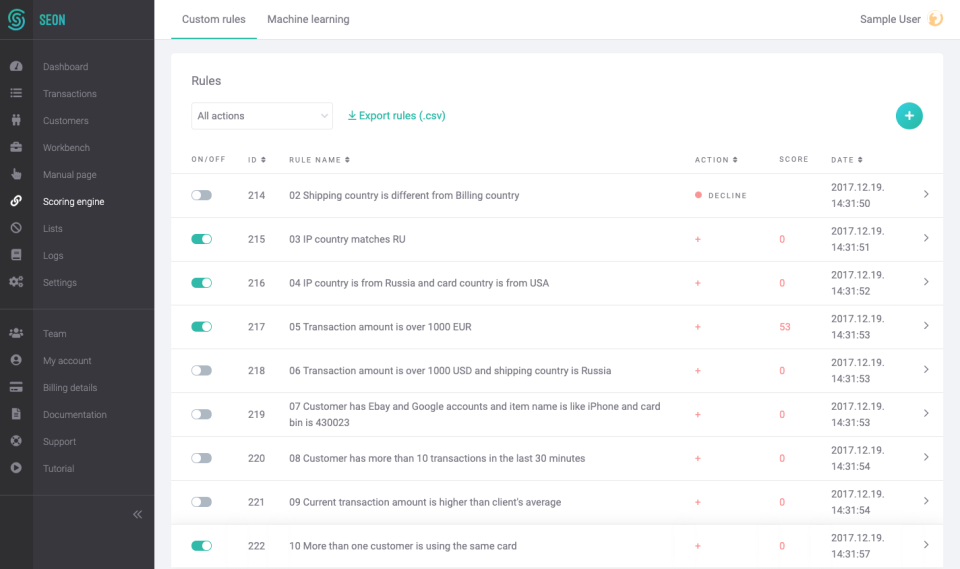Viewport: 960px width, 569px height.
Task: Sort the table by Rule Name column
Action: tap(319, 160)
